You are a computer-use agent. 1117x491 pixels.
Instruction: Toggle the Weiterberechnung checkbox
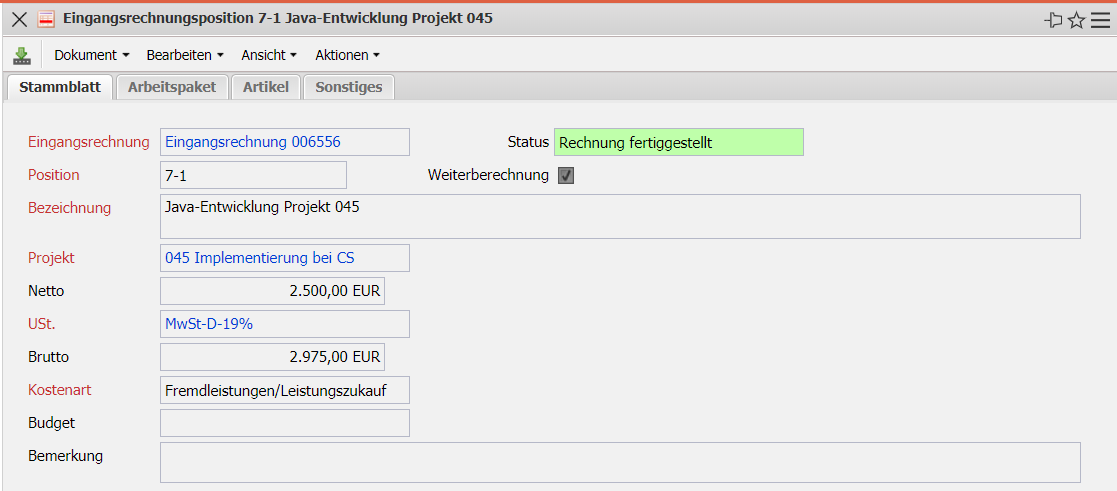(x=566, y=176)
